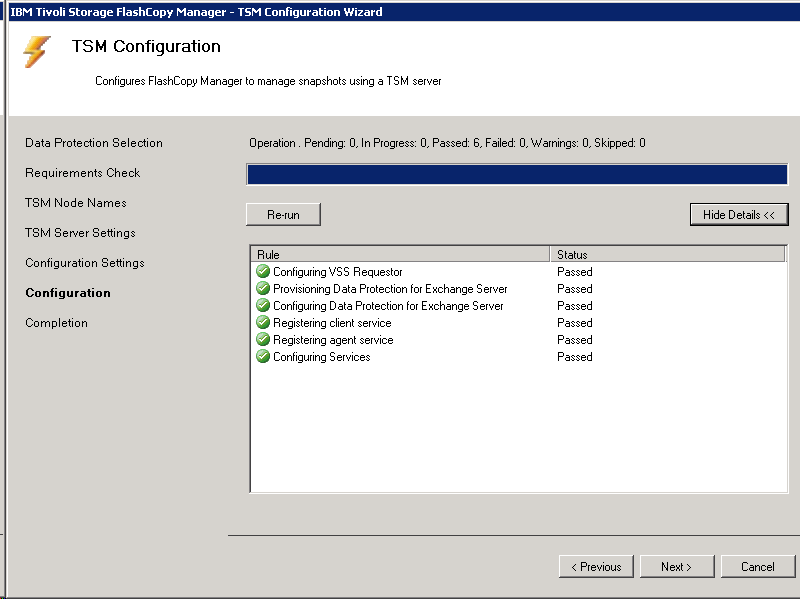Click green check icon for Provisioning Data Protection
The height and width of the screenshot is (599, 800).
pos(263,289)
